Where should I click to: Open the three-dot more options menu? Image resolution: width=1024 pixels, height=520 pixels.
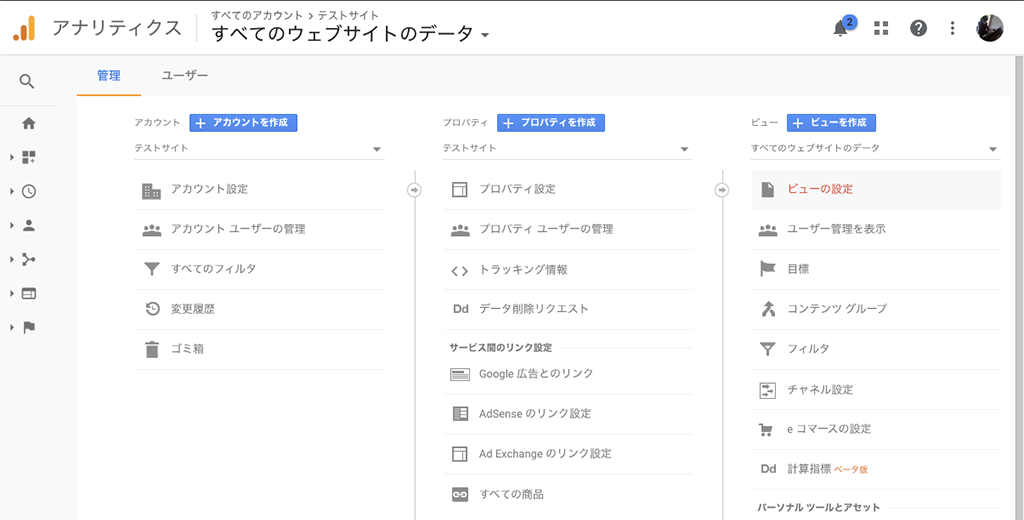point(953,28)
